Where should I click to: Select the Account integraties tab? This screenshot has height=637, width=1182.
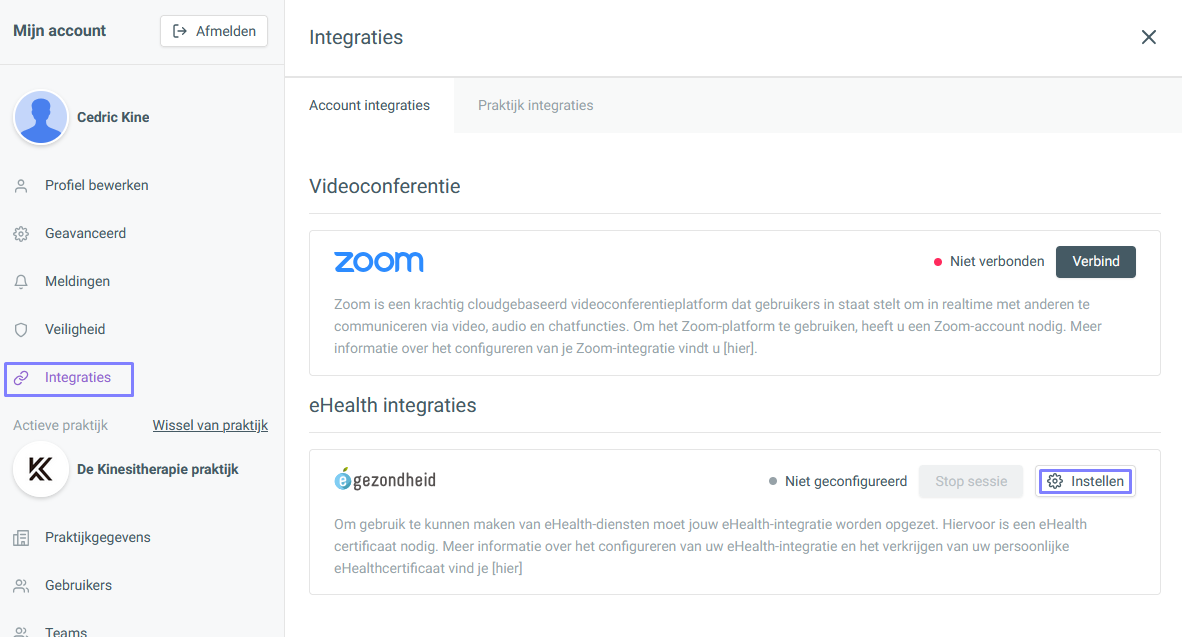[x=369, y=106]
